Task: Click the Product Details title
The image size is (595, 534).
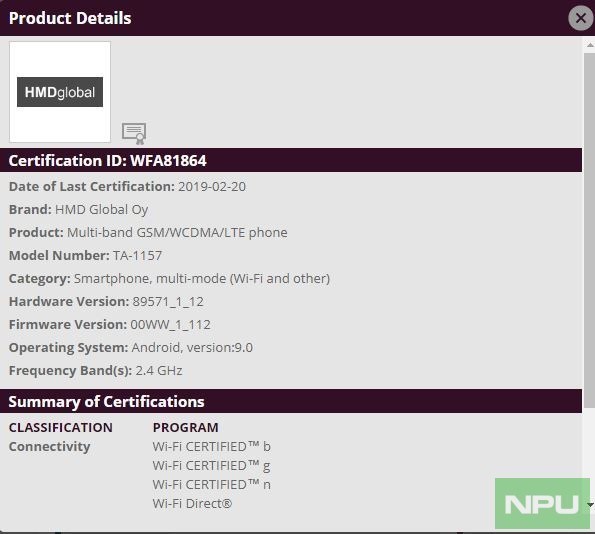Action: pyautogui.click(x=70, y=18)
